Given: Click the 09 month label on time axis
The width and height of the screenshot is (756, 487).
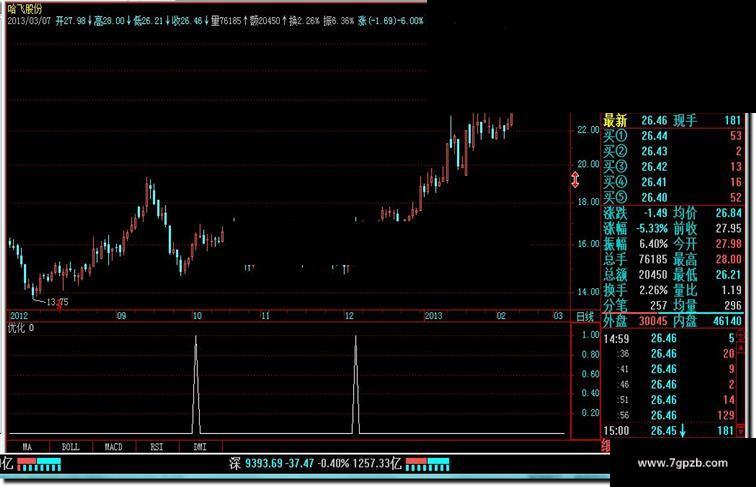Looking at the screenshot, I should (122, 316).
